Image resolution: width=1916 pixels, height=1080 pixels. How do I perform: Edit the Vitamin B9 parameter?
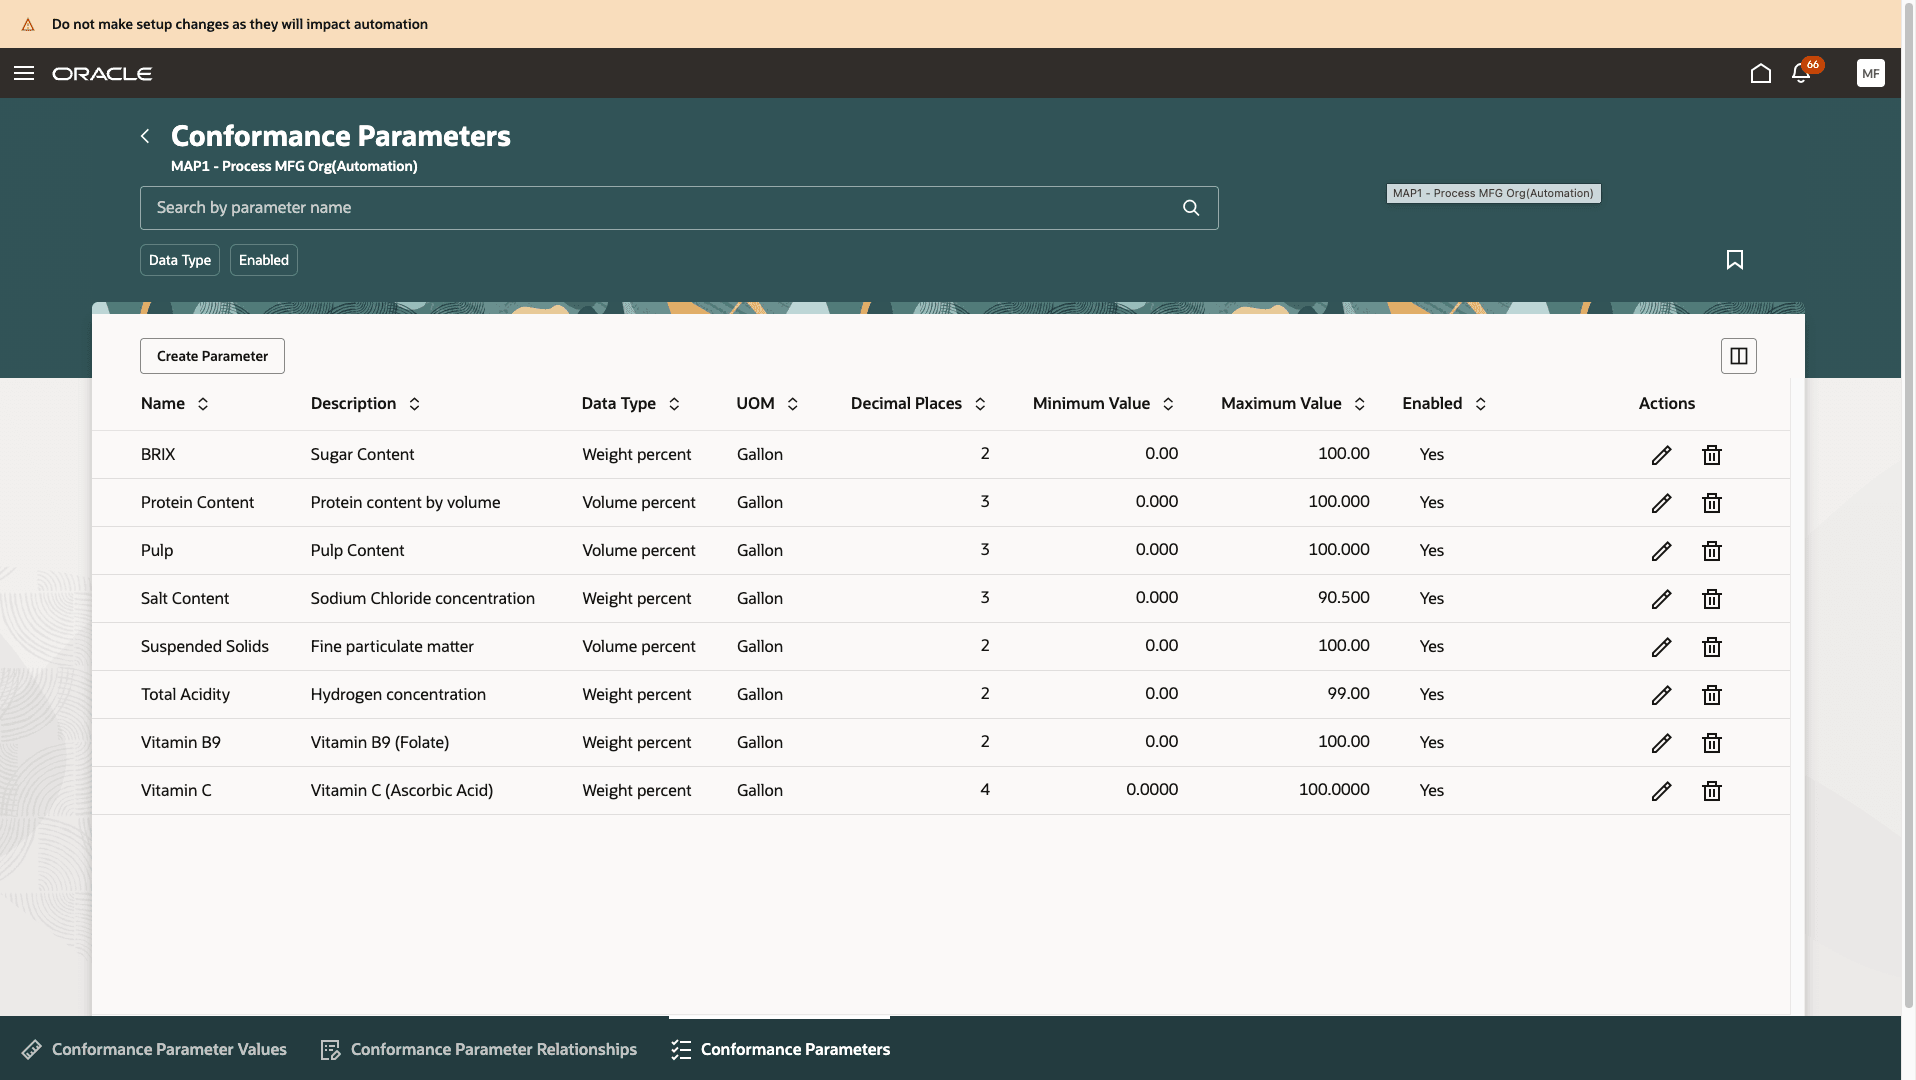(1661, 743)
